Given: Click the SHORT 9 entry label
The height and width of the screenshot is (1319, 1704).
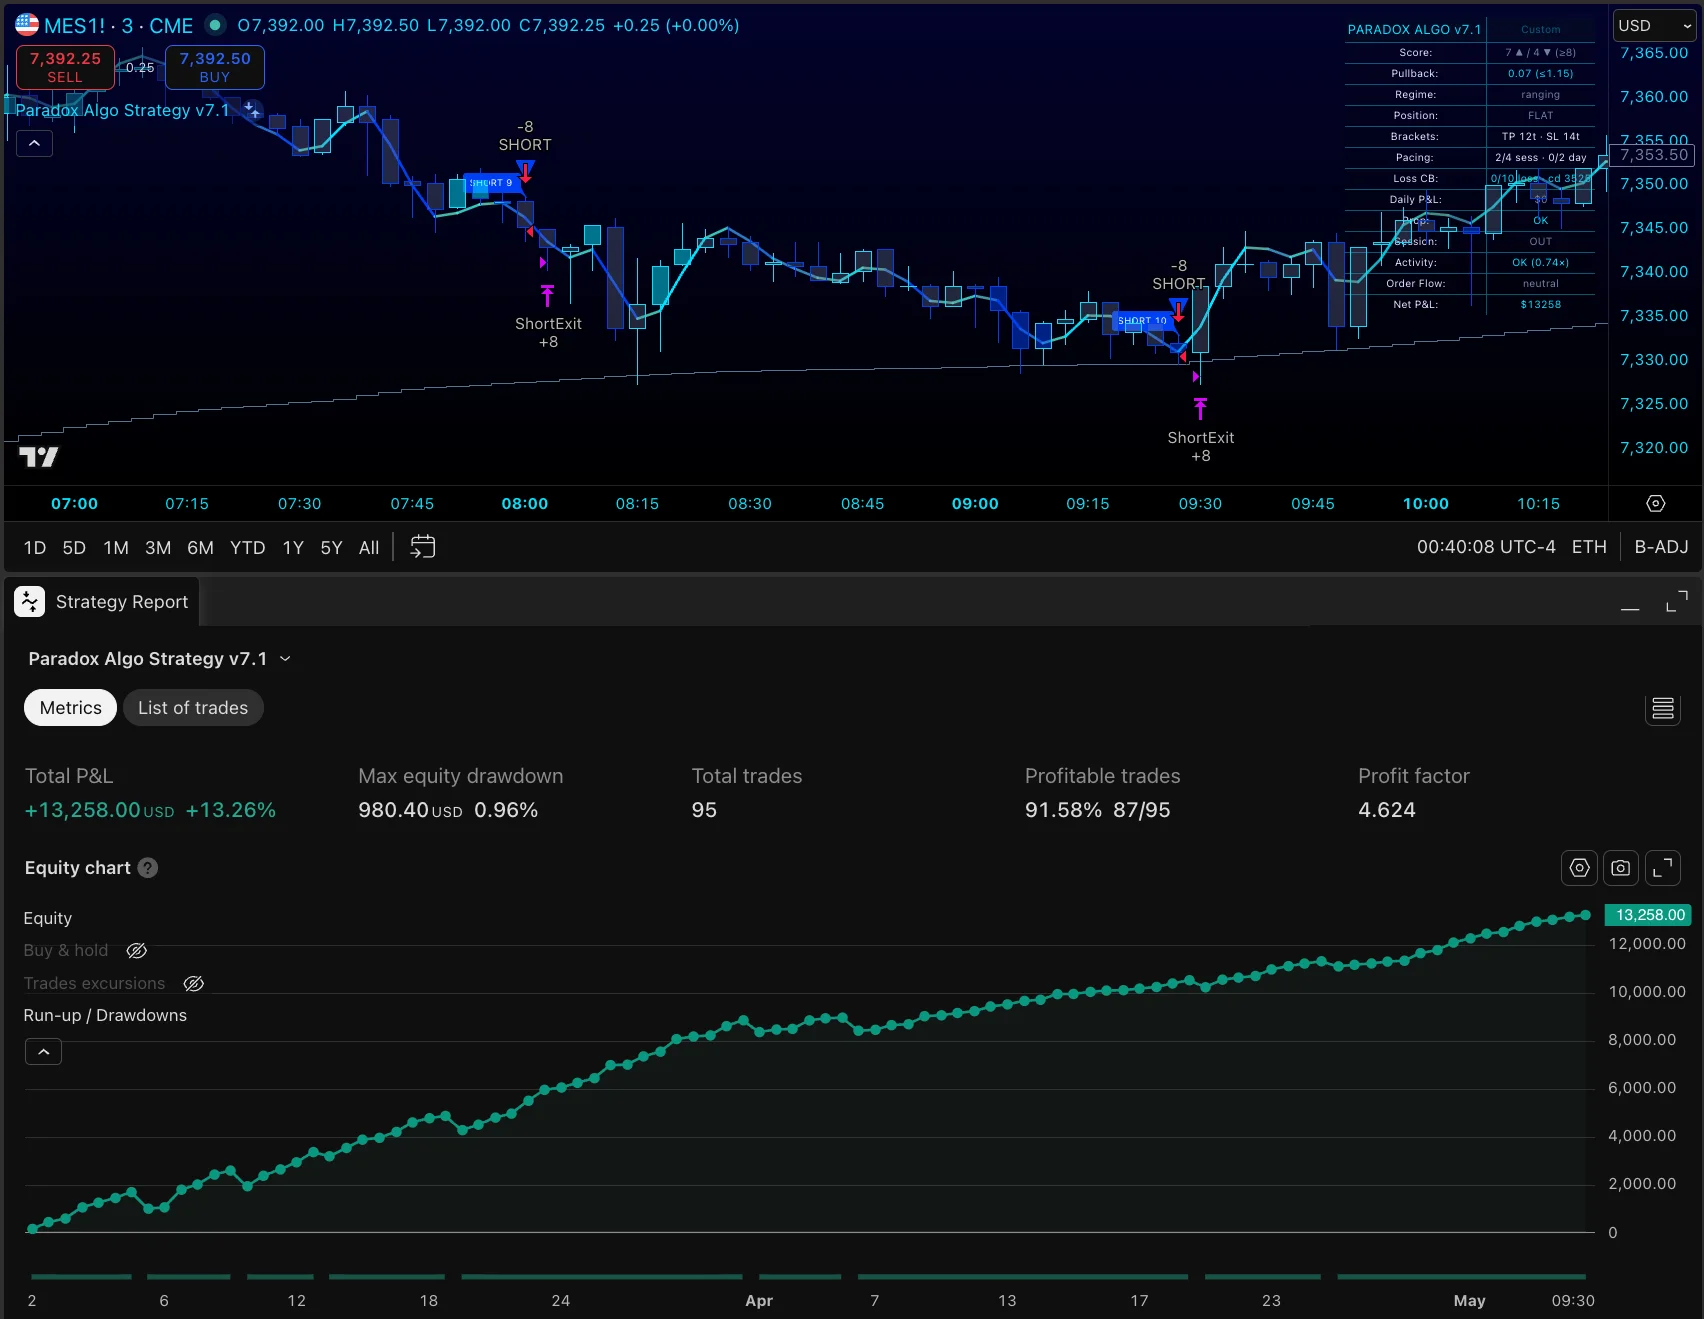Looking at the screenshot, I should pyautogui.click(x=494, y=183).
